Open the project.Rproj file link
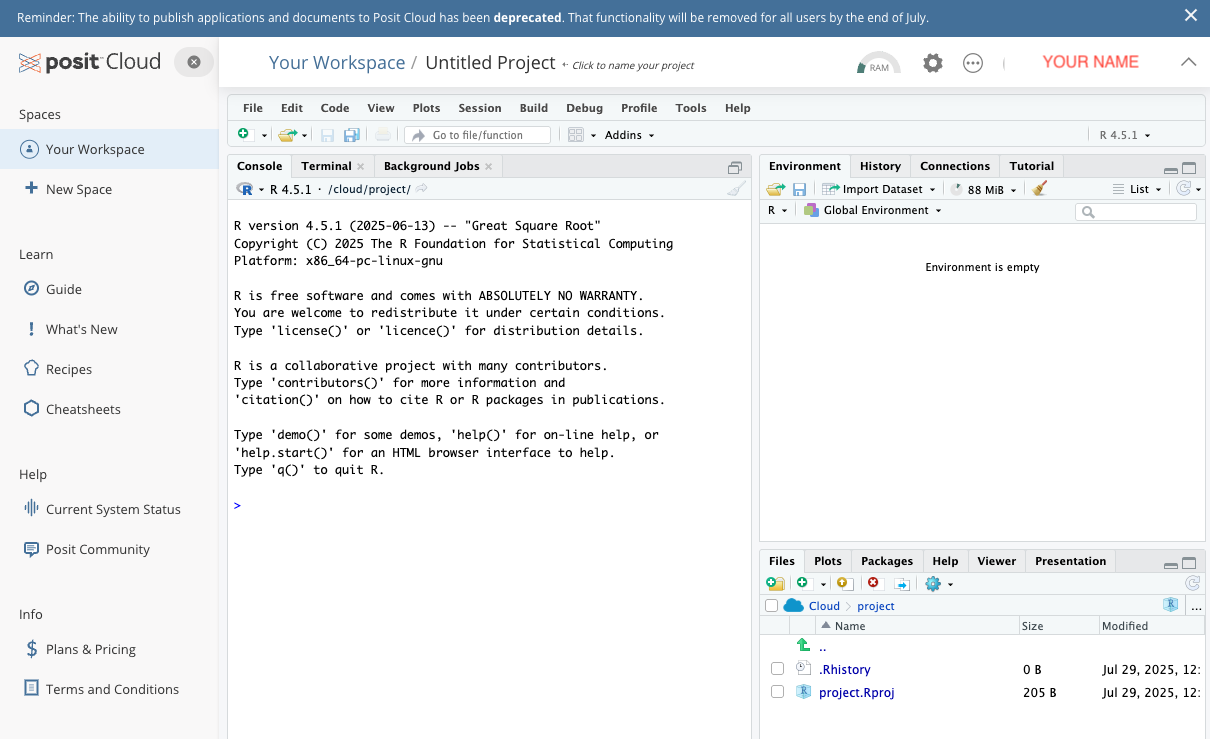The image size is (1210, 739). click(x=856, y=692)
